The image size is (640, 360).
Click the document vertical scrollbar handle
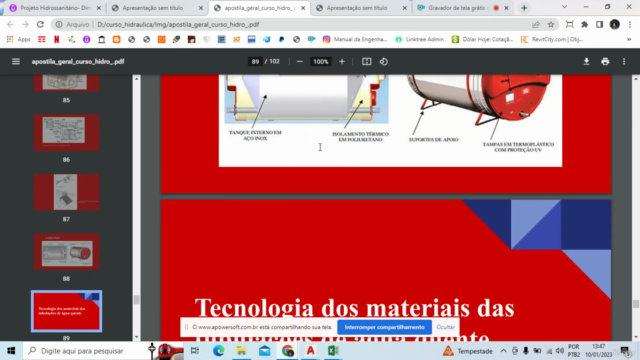coord(636,304)
